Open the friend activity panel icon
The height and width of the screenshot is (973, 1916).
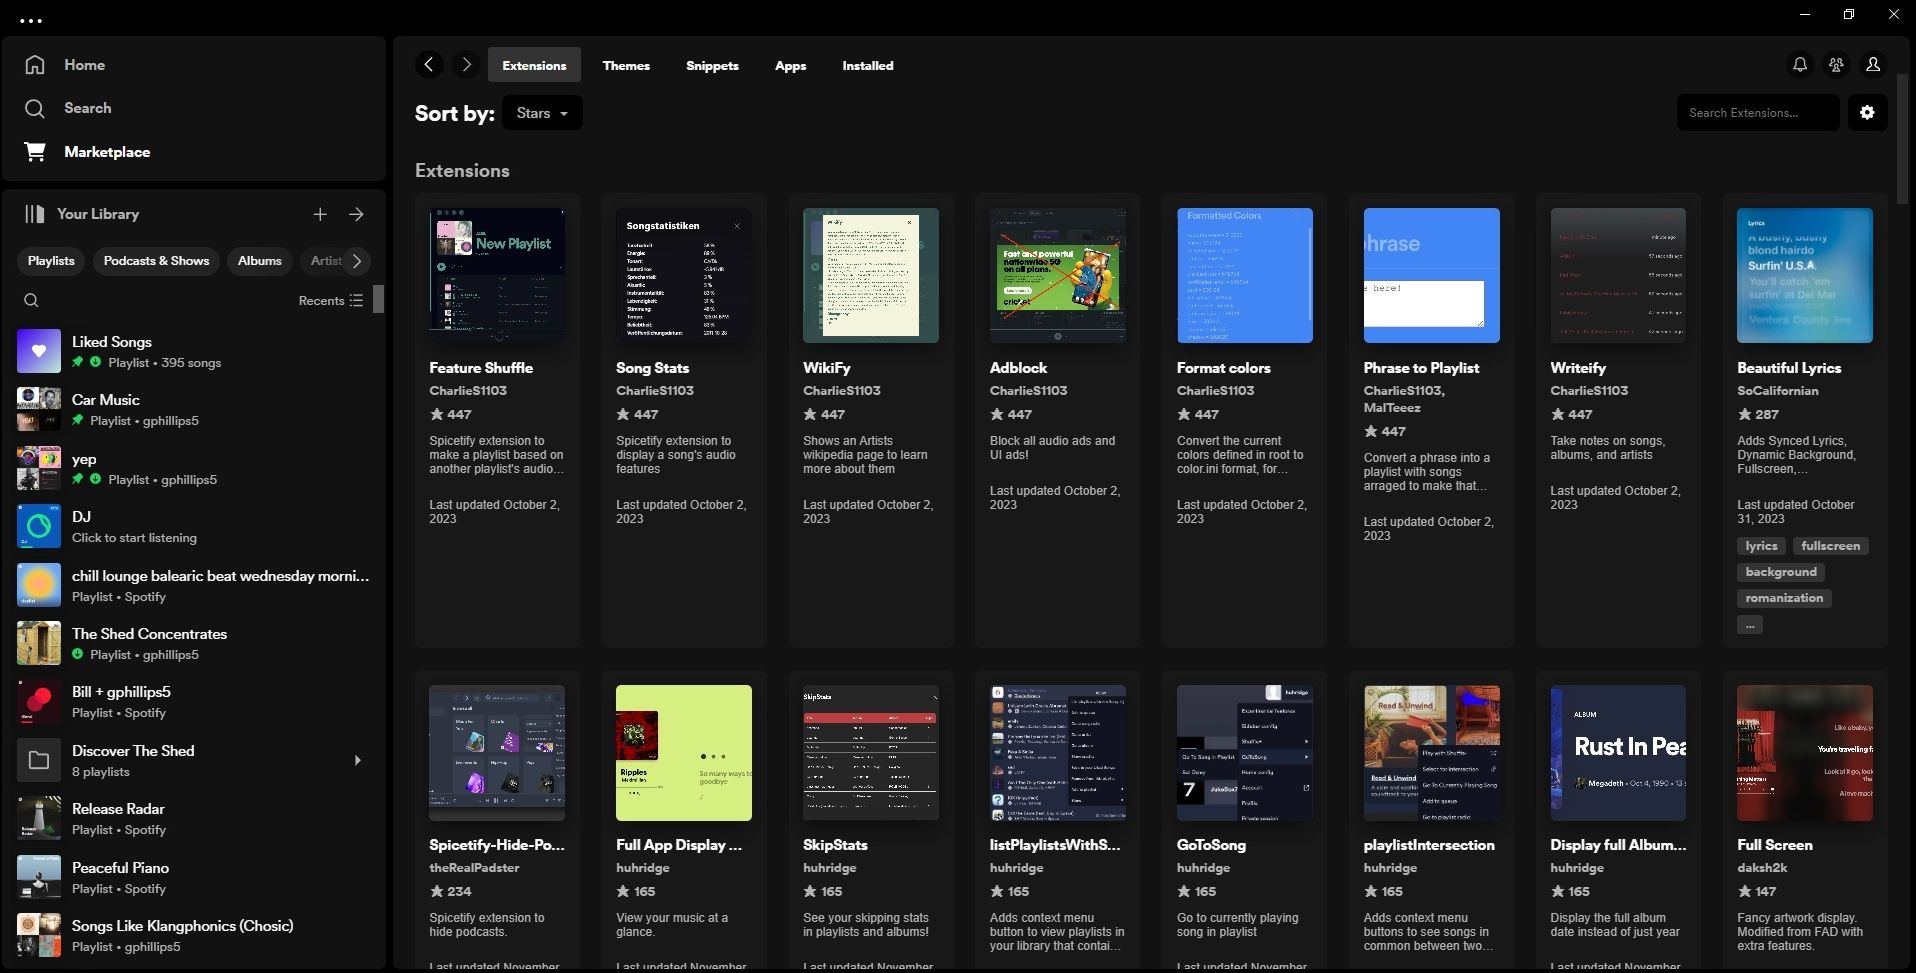coord(1835,64)
